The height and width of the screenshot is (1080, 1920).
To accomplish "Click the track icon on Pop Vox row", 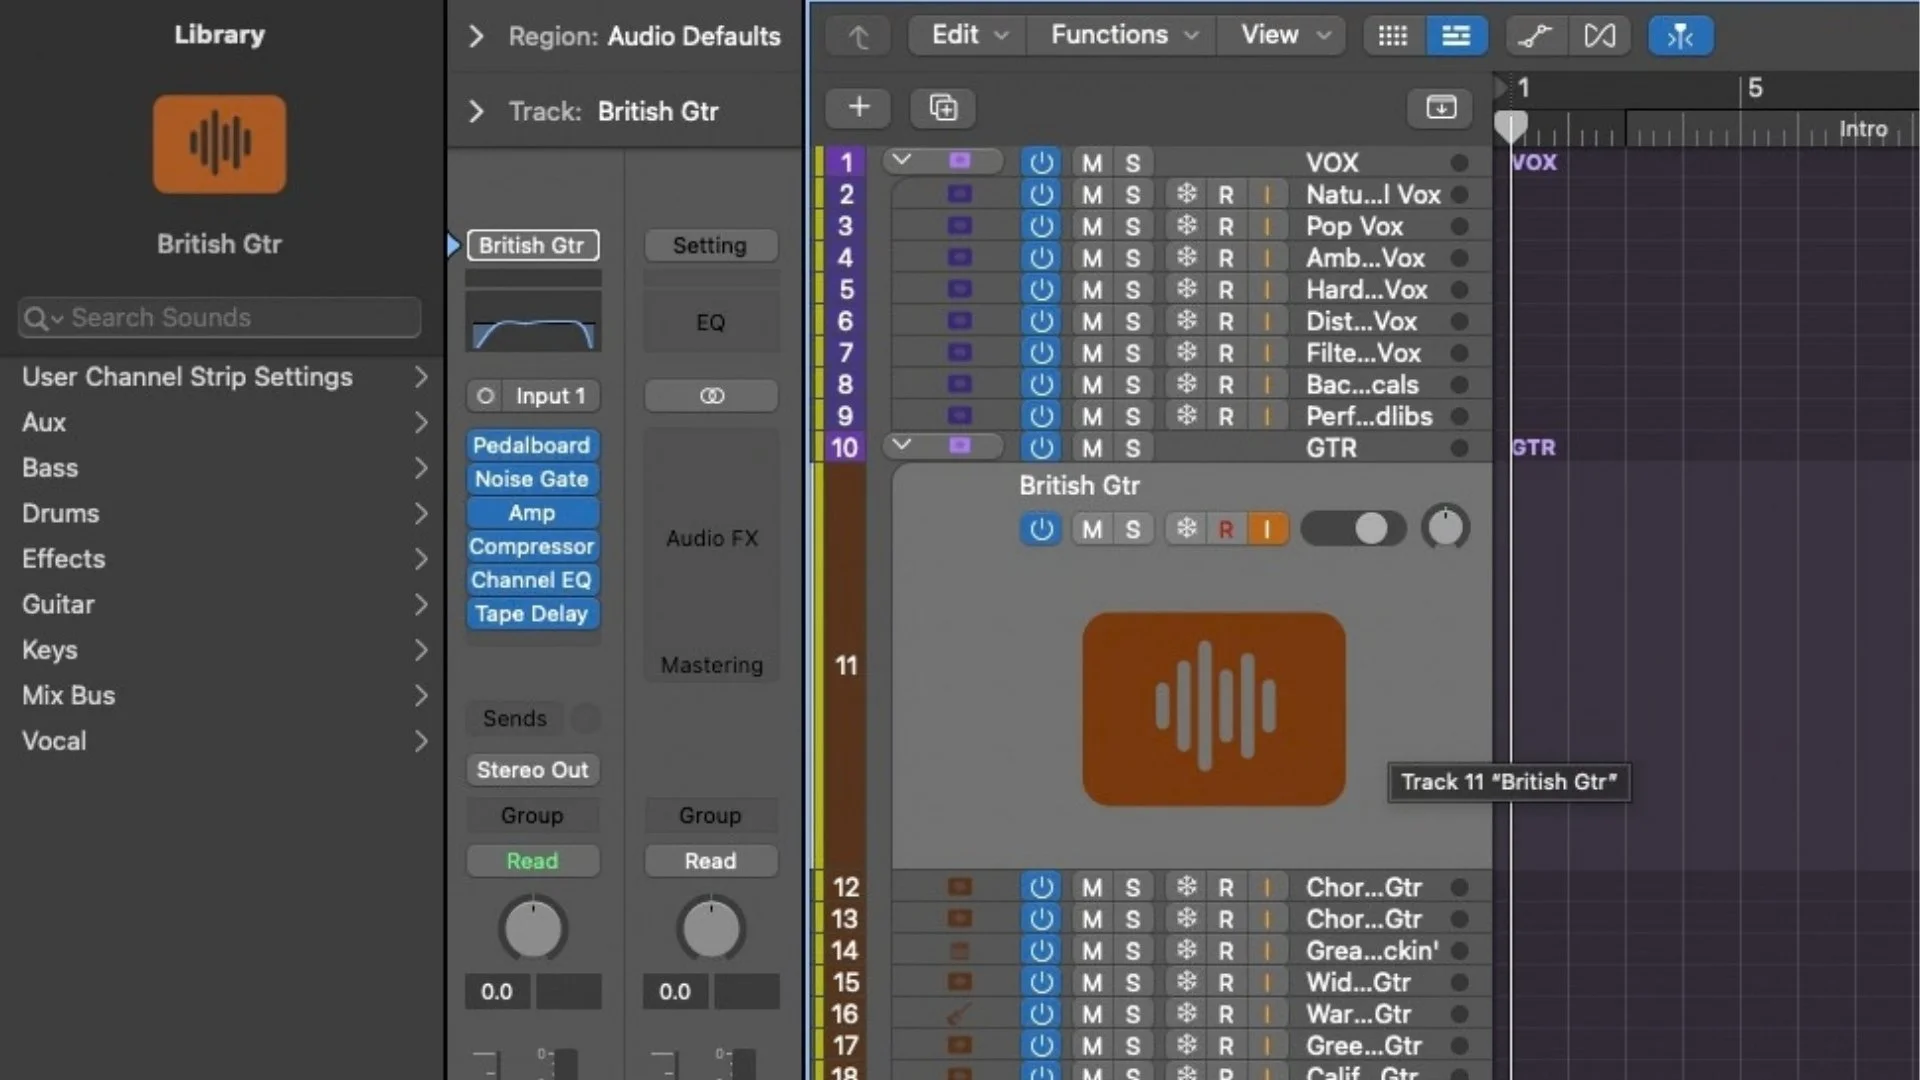I will tap(960, 226).
